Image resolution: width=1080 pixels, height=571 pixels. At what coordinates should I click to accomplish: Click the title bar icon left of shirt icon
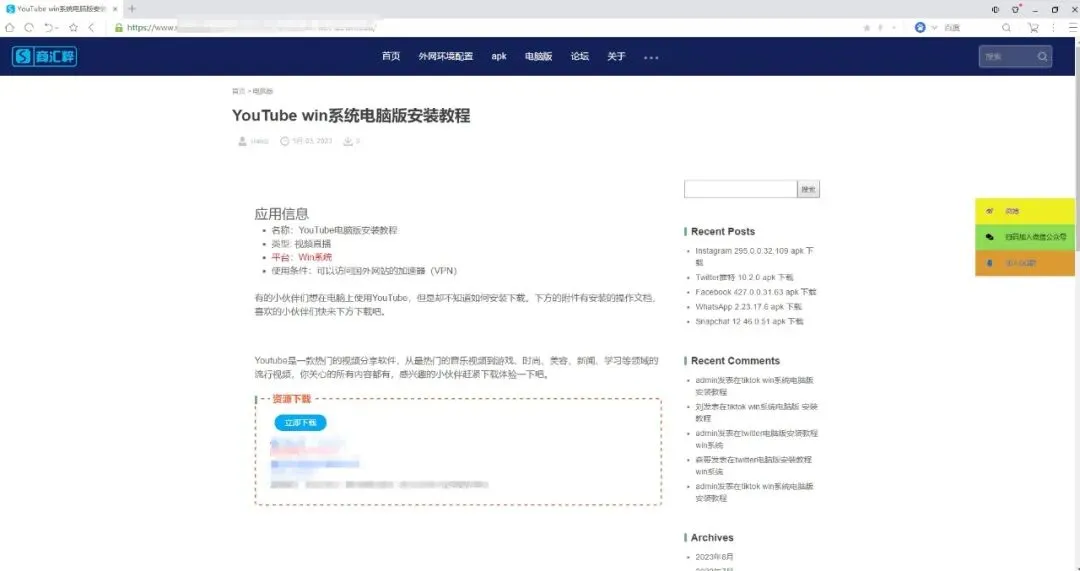coord(995,10)
